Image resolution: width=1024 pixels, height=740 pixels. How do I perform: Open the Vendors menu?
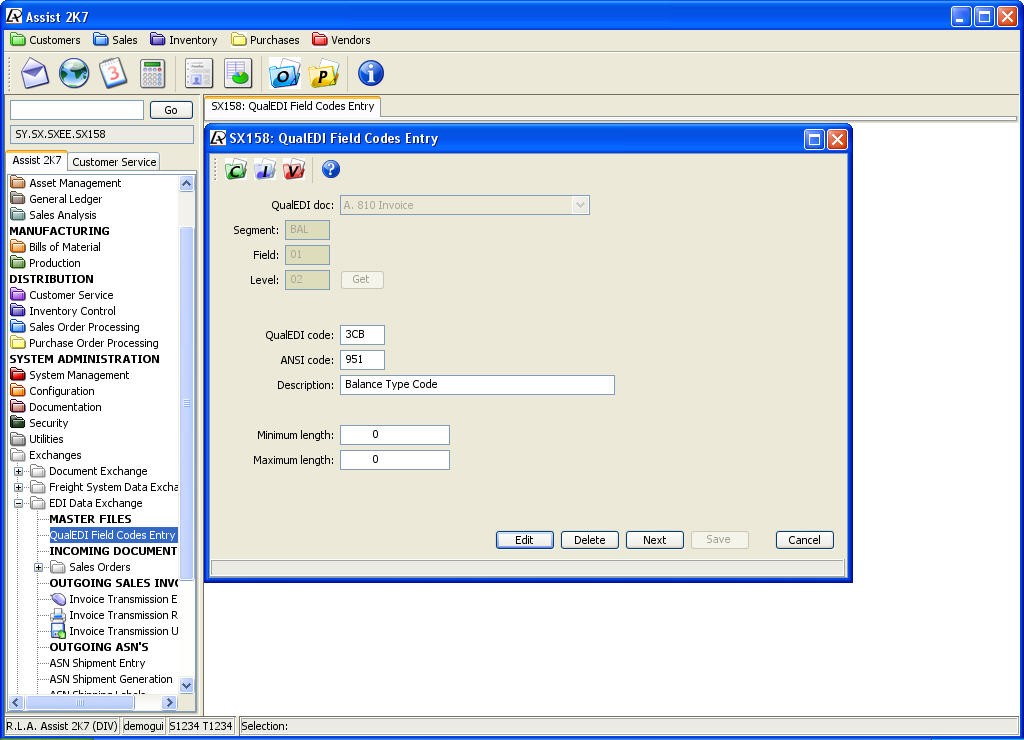point(342,40)
